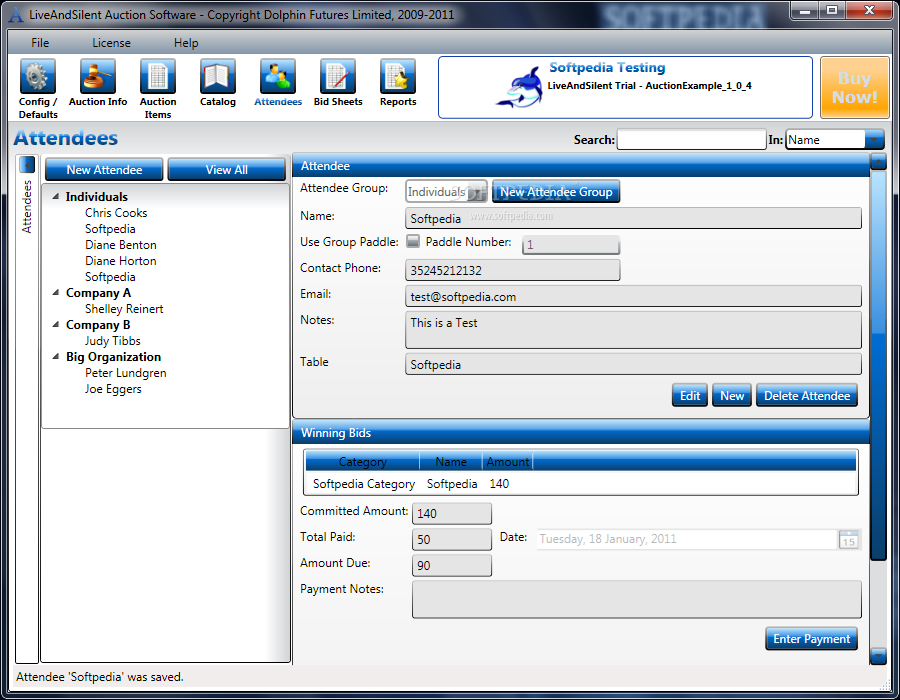Open the Help menu

pos(186,42)
